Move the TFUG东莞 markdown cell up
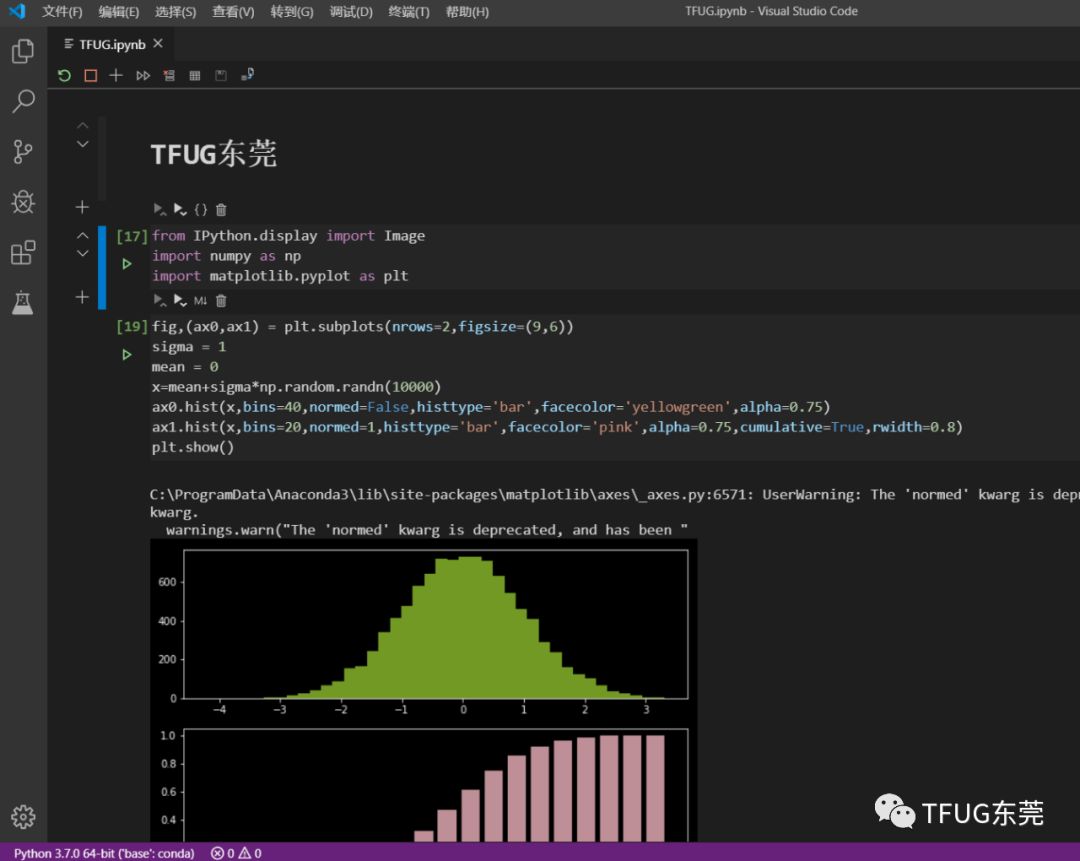Screen dimensions: 1080x861 tap(83, 125)
